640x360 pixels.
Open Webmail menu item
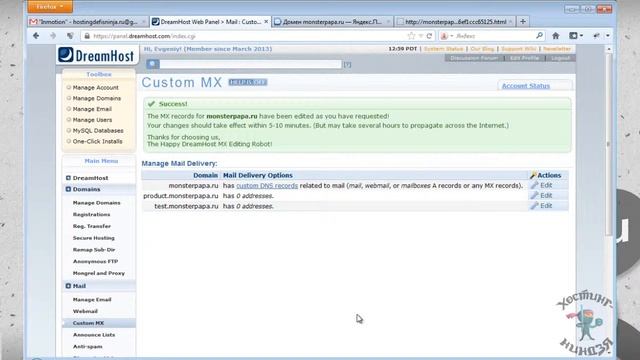(85, 311)
